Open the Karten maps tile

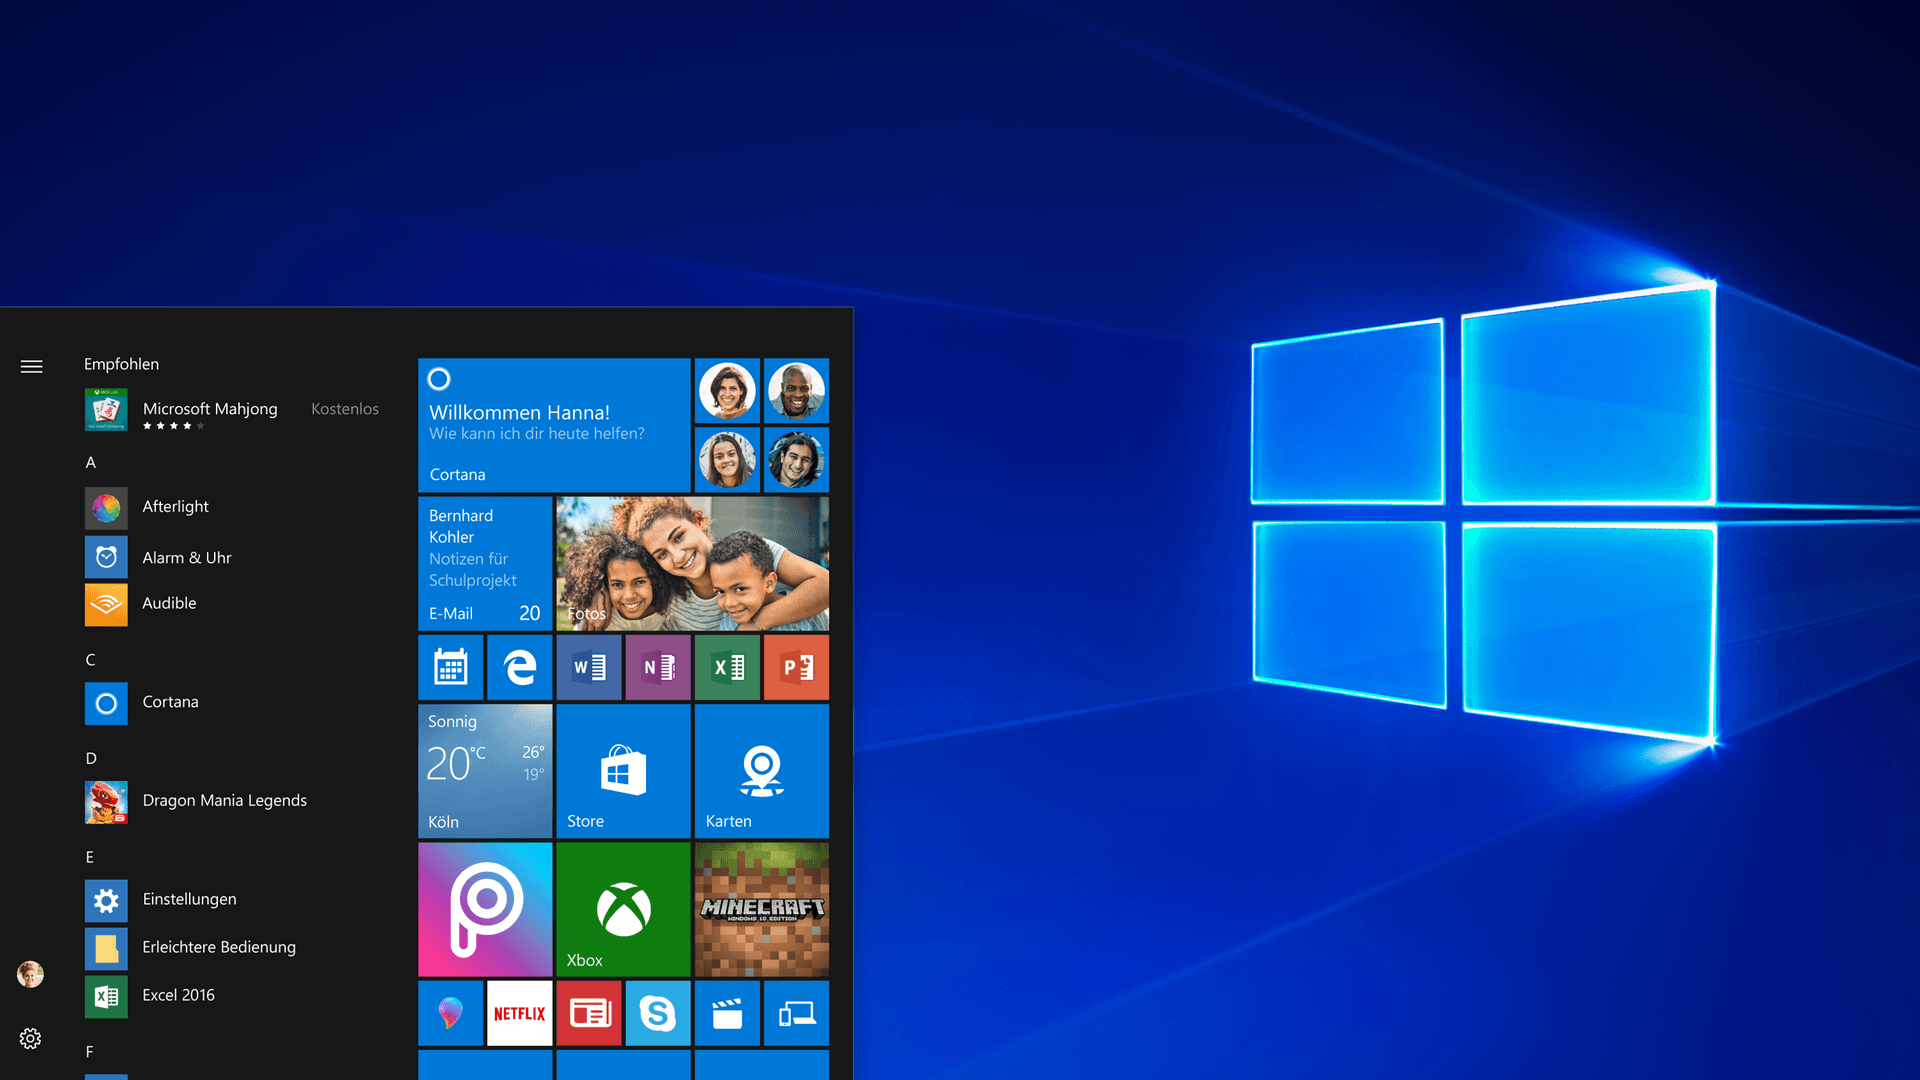pos(761,771)
